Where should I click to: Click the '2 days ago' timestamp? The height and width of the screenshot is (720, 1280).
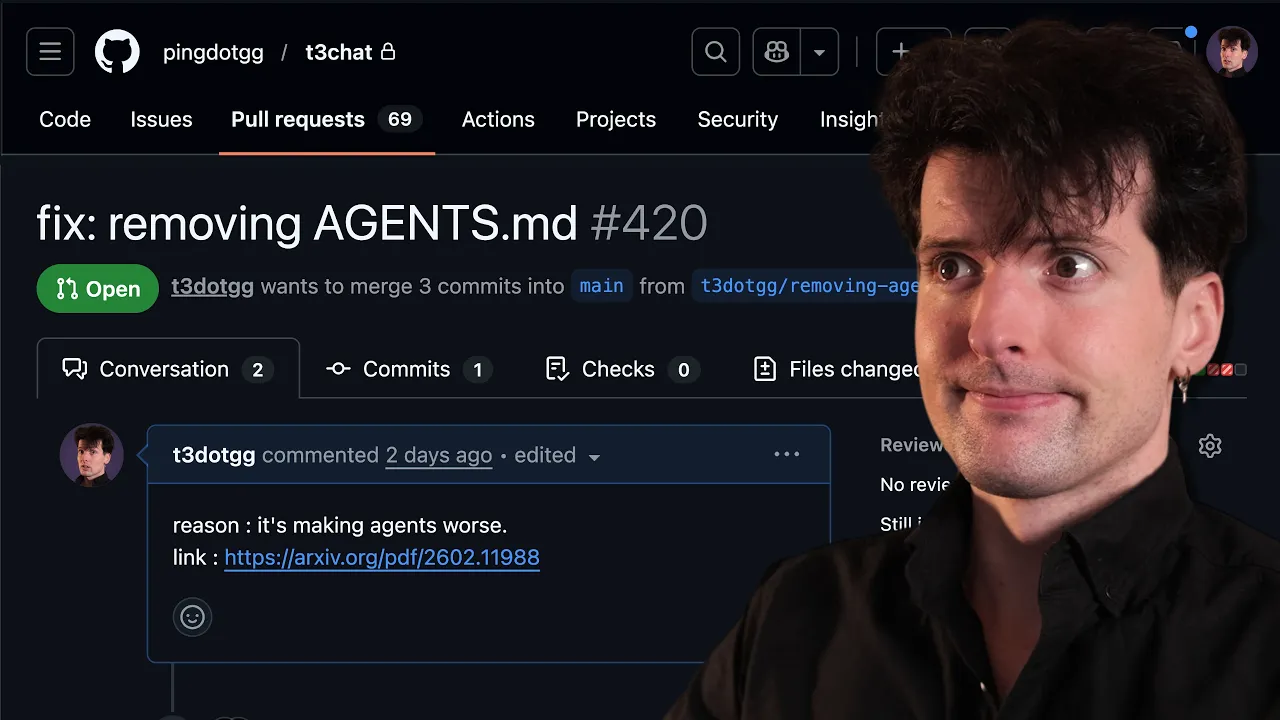[x=438, y=455]
